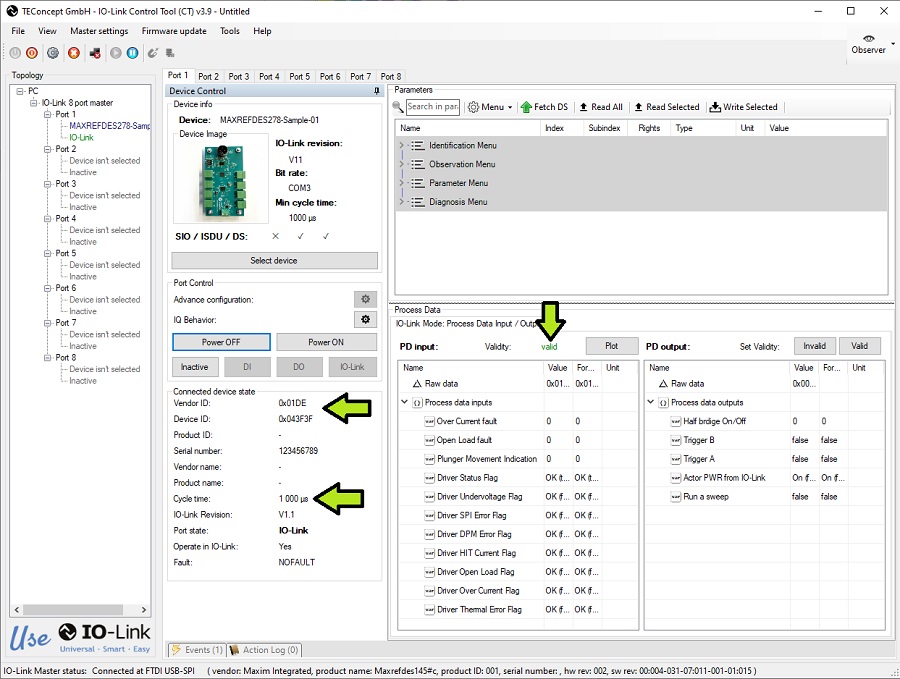The width and height of the screenshot is (900, 679).
Task: Click Read All in Parameters toolbar
Action: [x=600, y=107]
